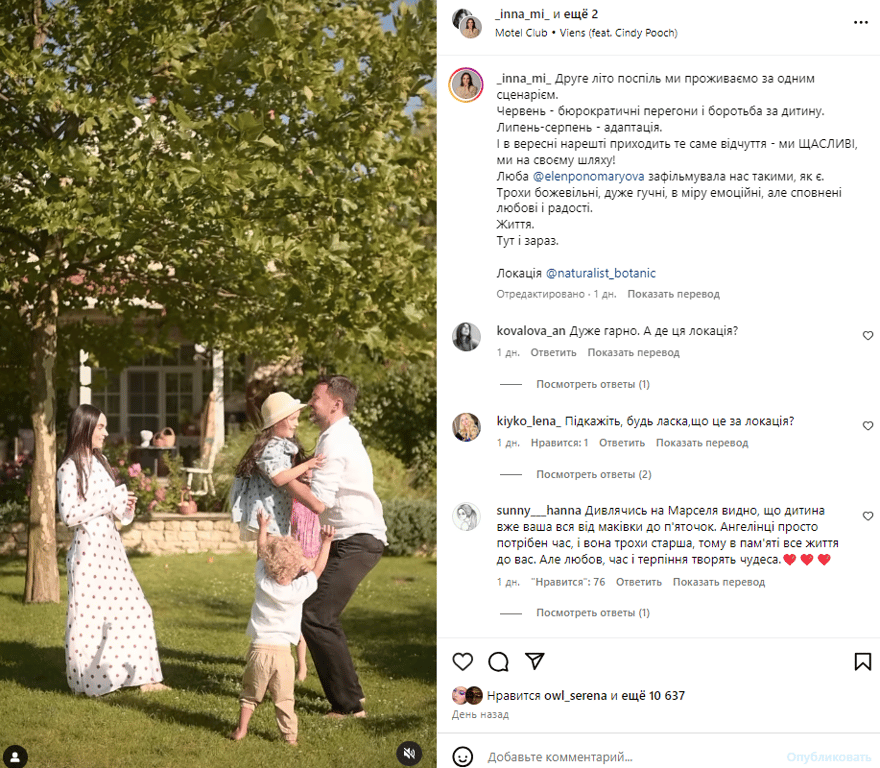This screenshot has height=768, width=880.
Task: Reply to kiyko_lena_'s comment
Action: (622, 443)
